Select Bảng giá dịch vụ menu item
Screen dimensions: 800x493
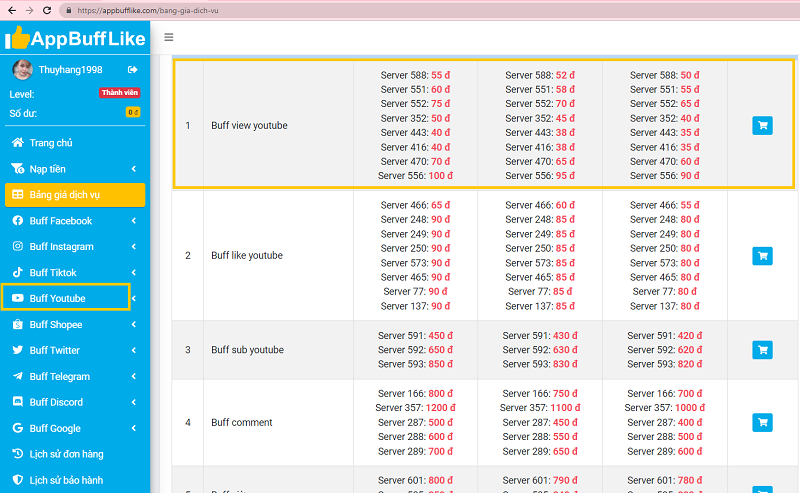[x=75, y=195]
